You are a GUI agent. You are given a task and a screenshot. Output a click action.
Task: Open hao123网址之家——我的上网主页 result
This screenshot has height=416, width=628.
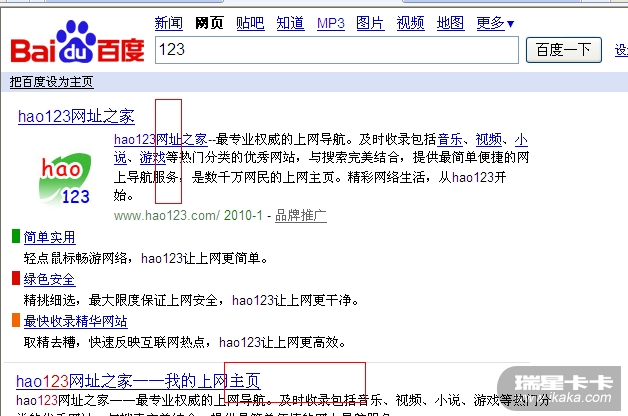pyautogui.click(x=138, y=381)
